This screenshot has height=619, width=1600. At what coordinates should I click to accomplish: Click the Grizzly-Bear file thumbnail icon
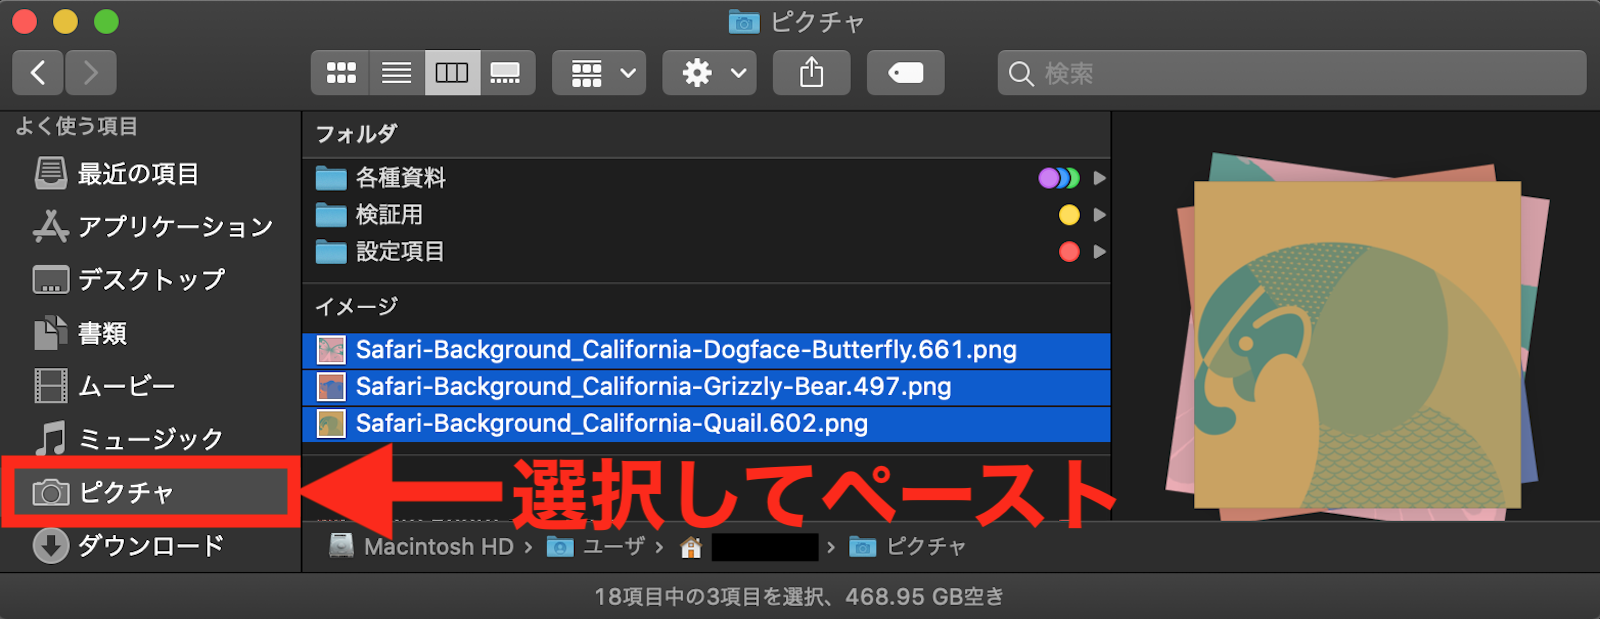pos(331,387)
